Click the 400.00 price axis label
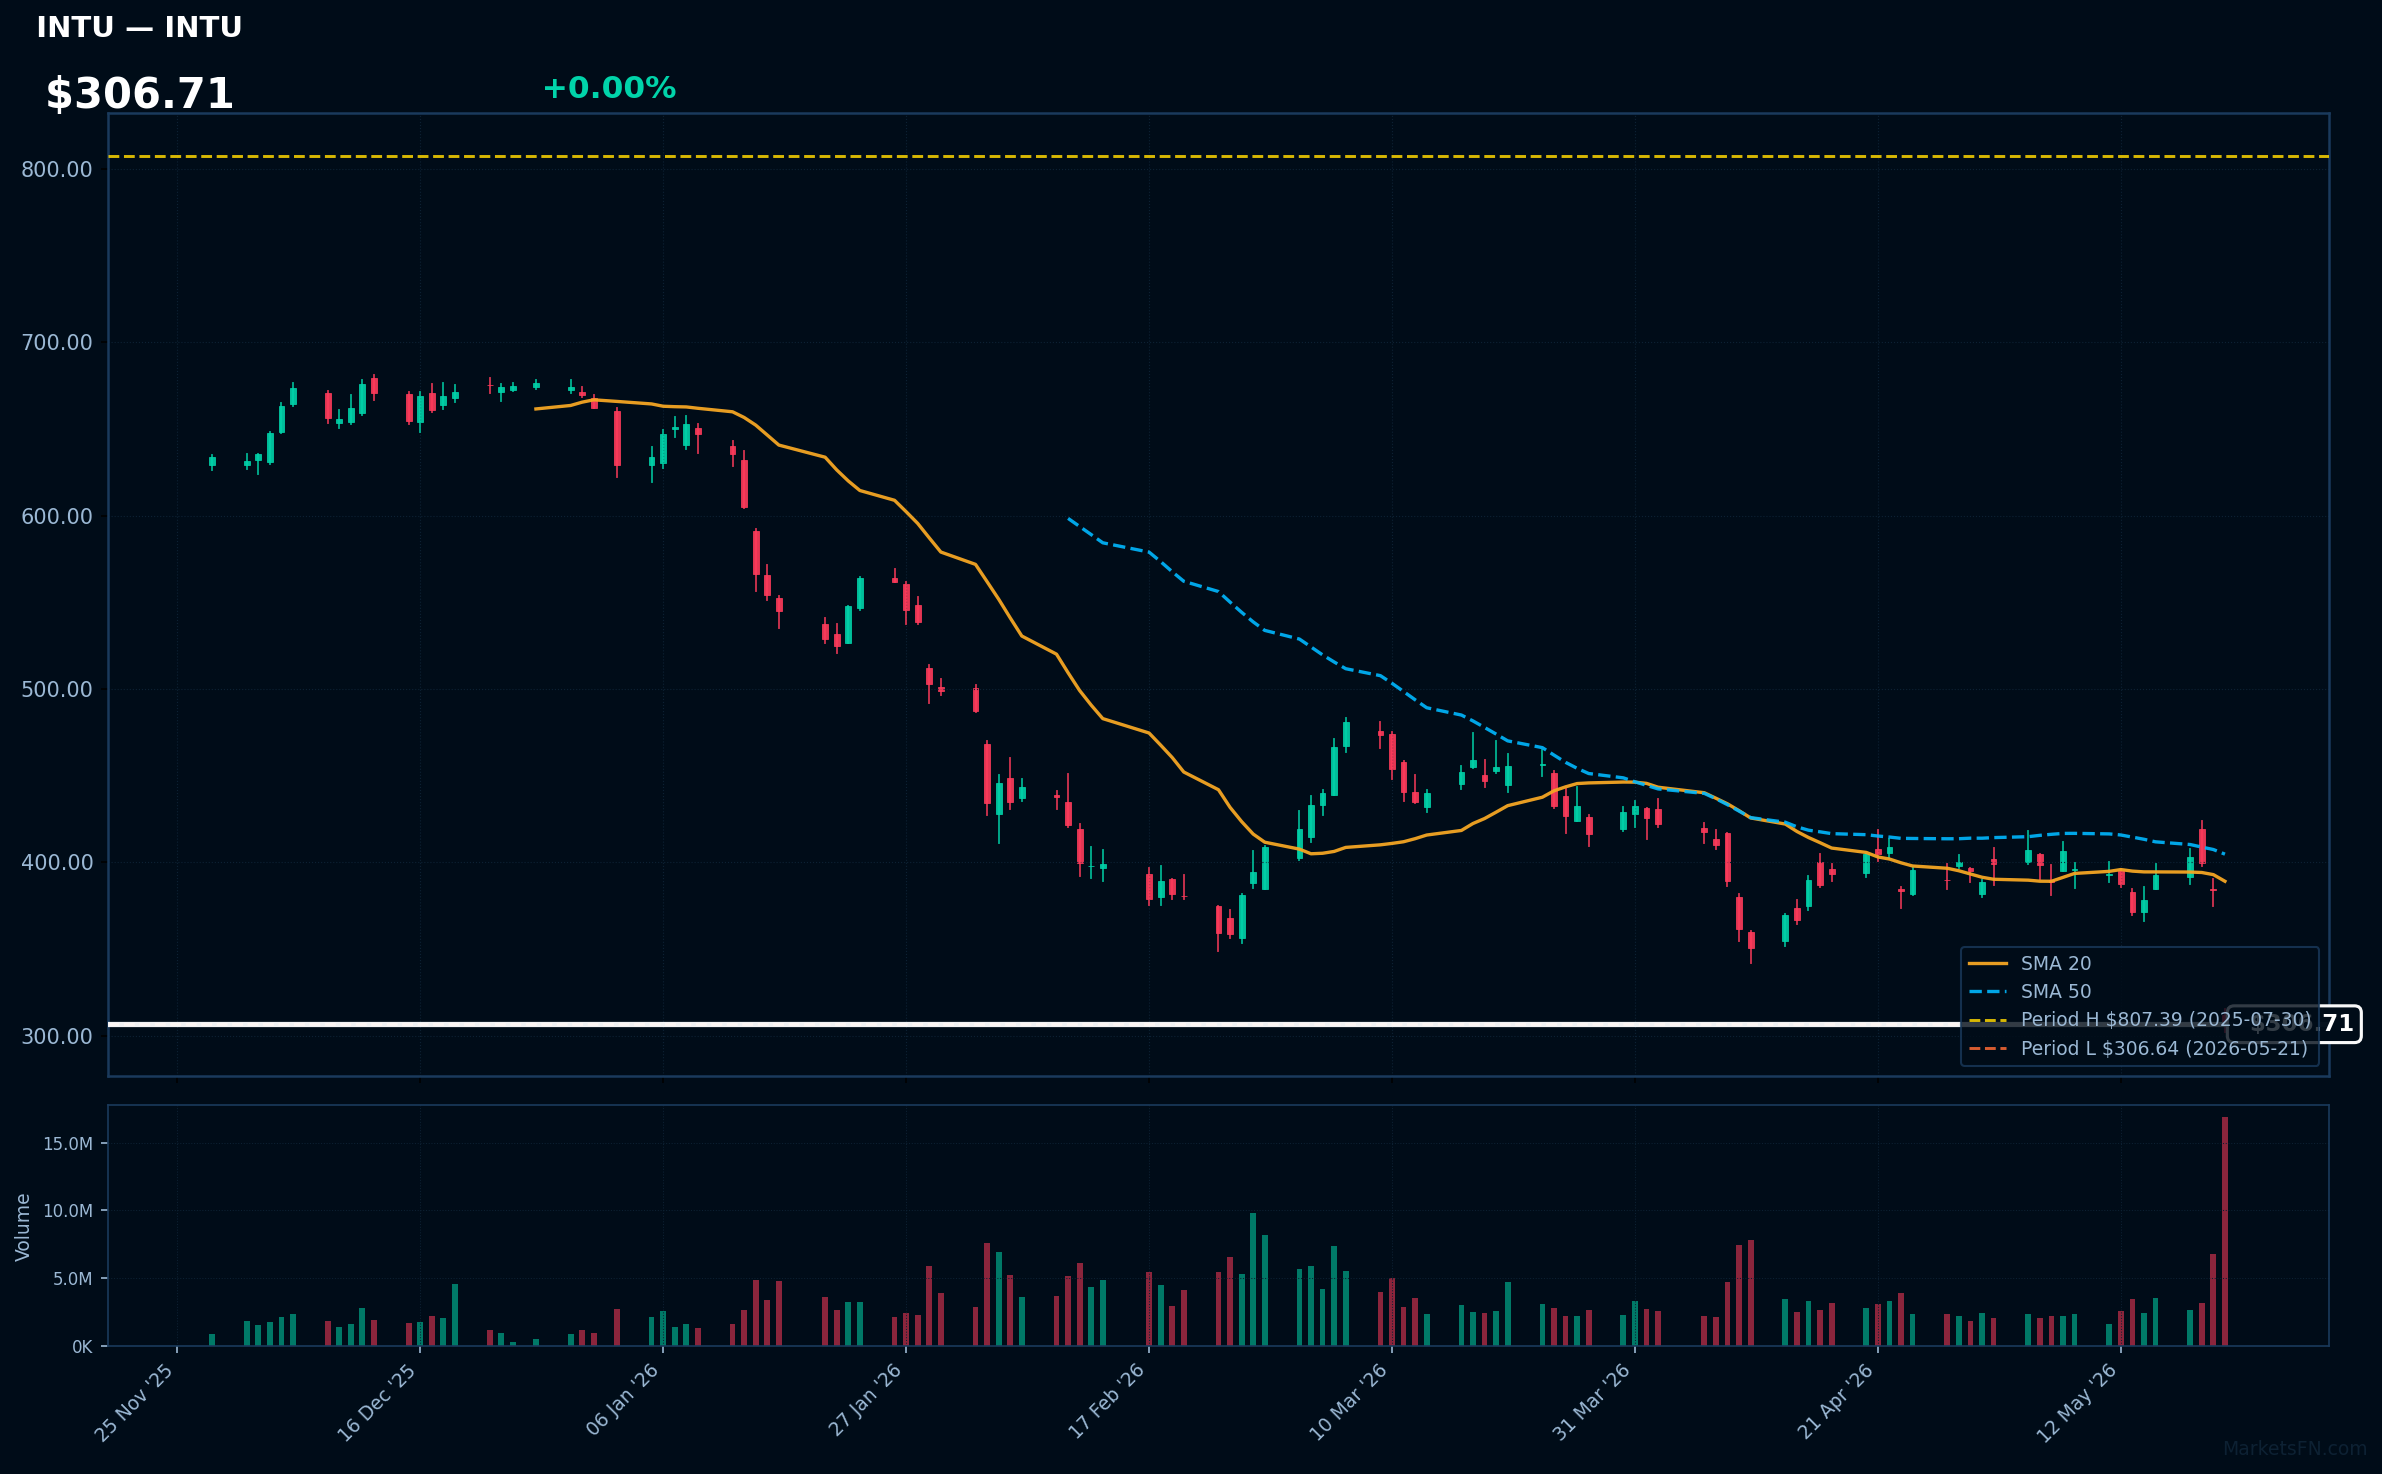 click(x=57, y=862)
